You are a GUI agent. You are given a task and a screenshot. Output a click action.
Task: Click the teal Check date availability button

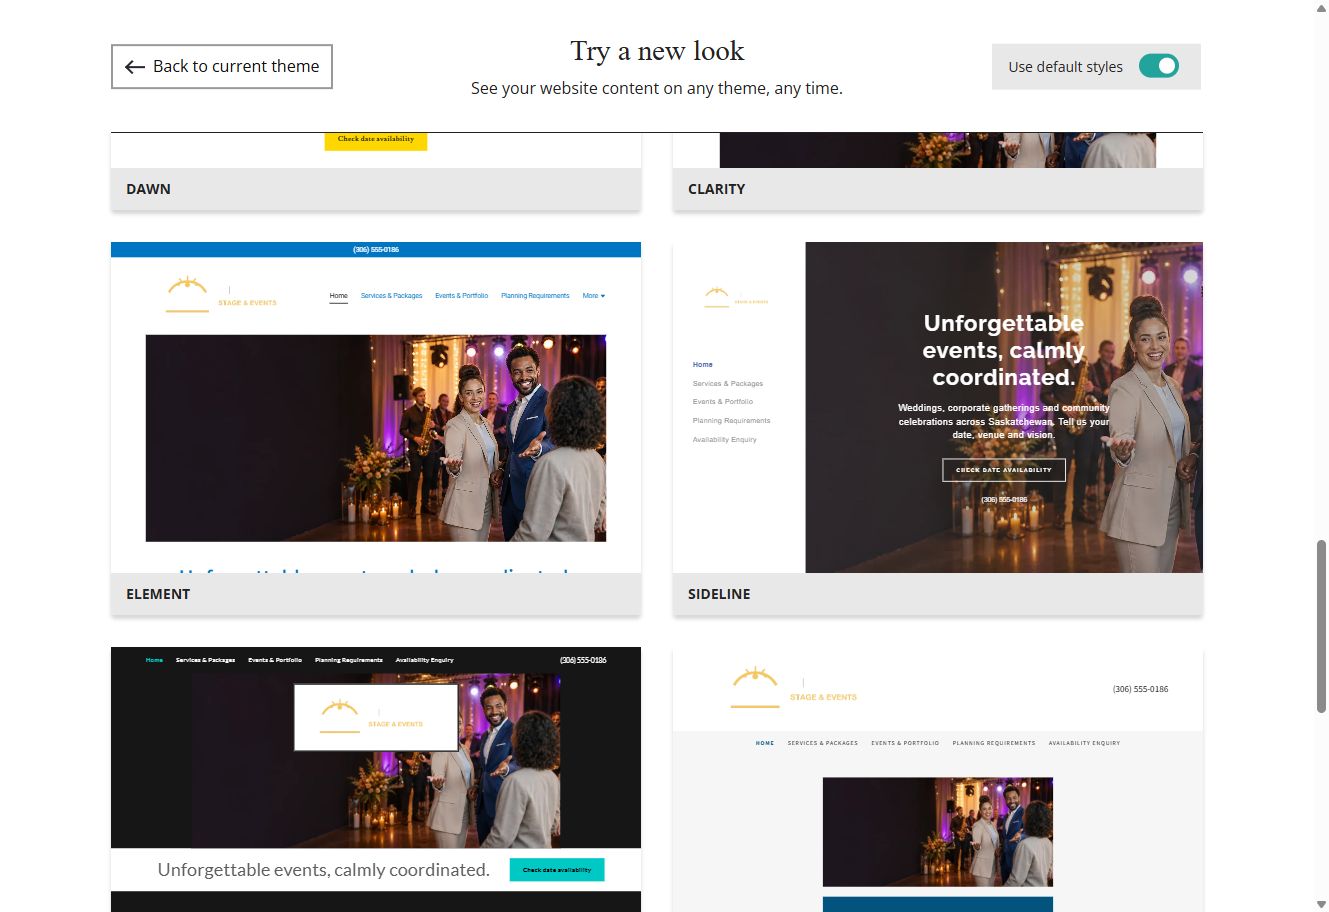[557, 870]
